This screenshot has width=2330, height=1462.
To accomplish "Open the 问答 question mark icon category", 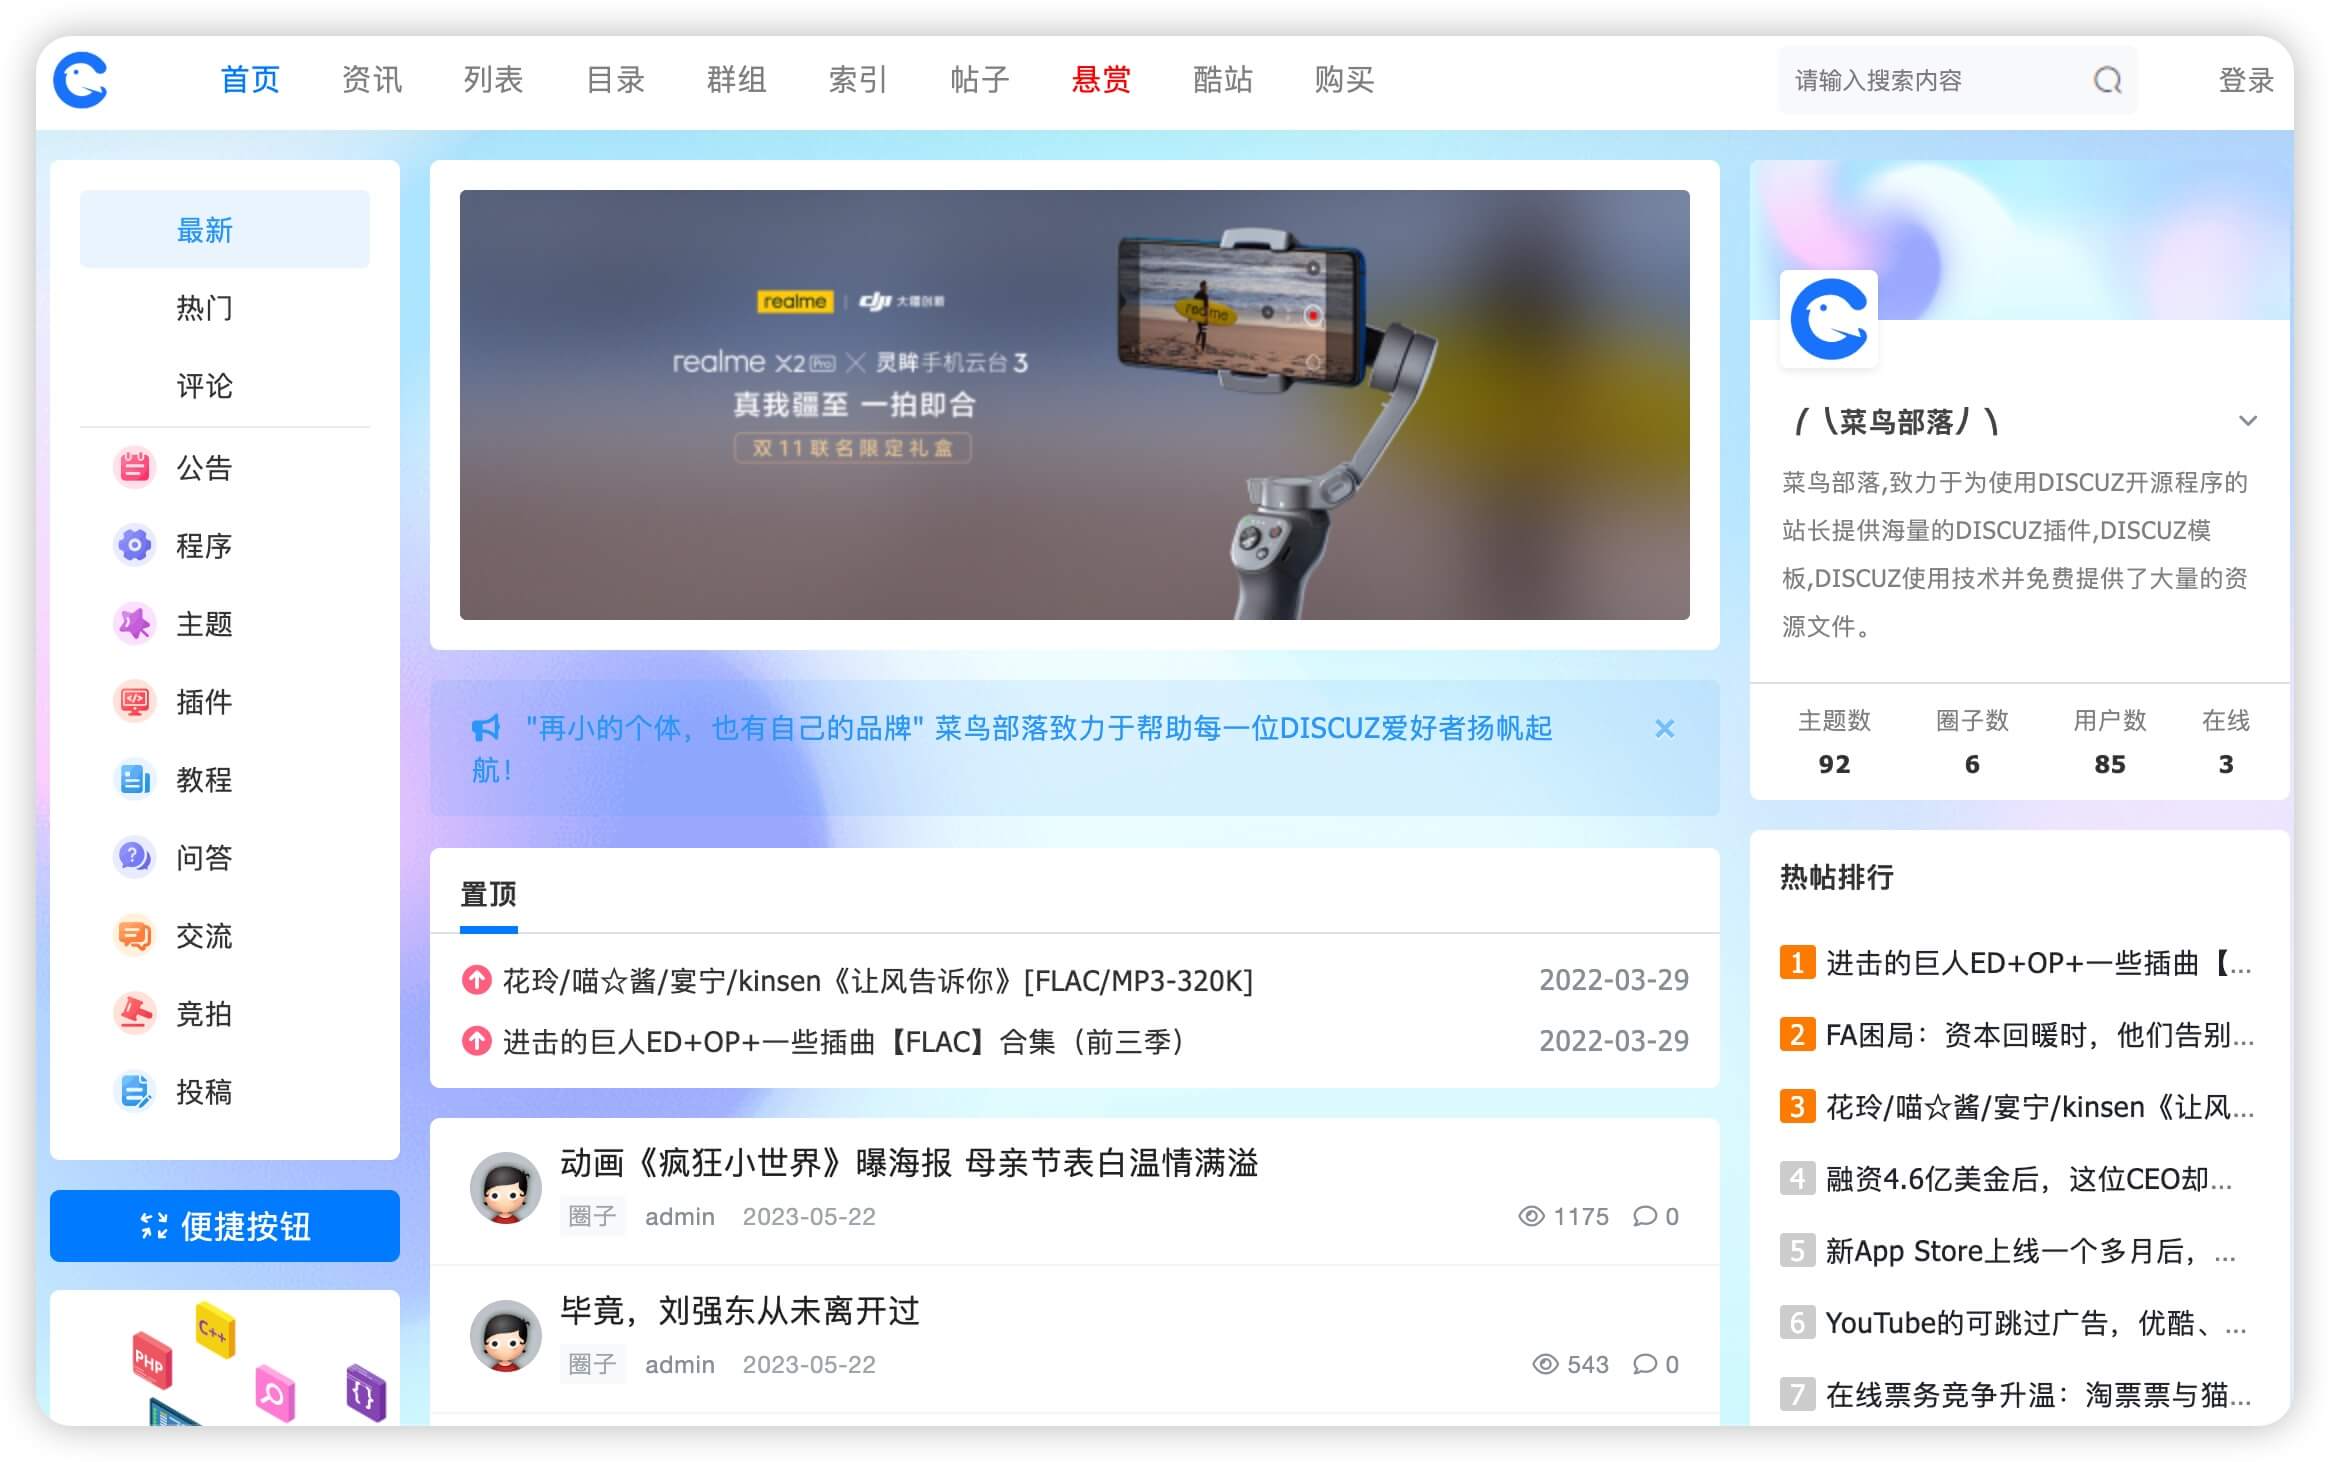I will point(134,857).
